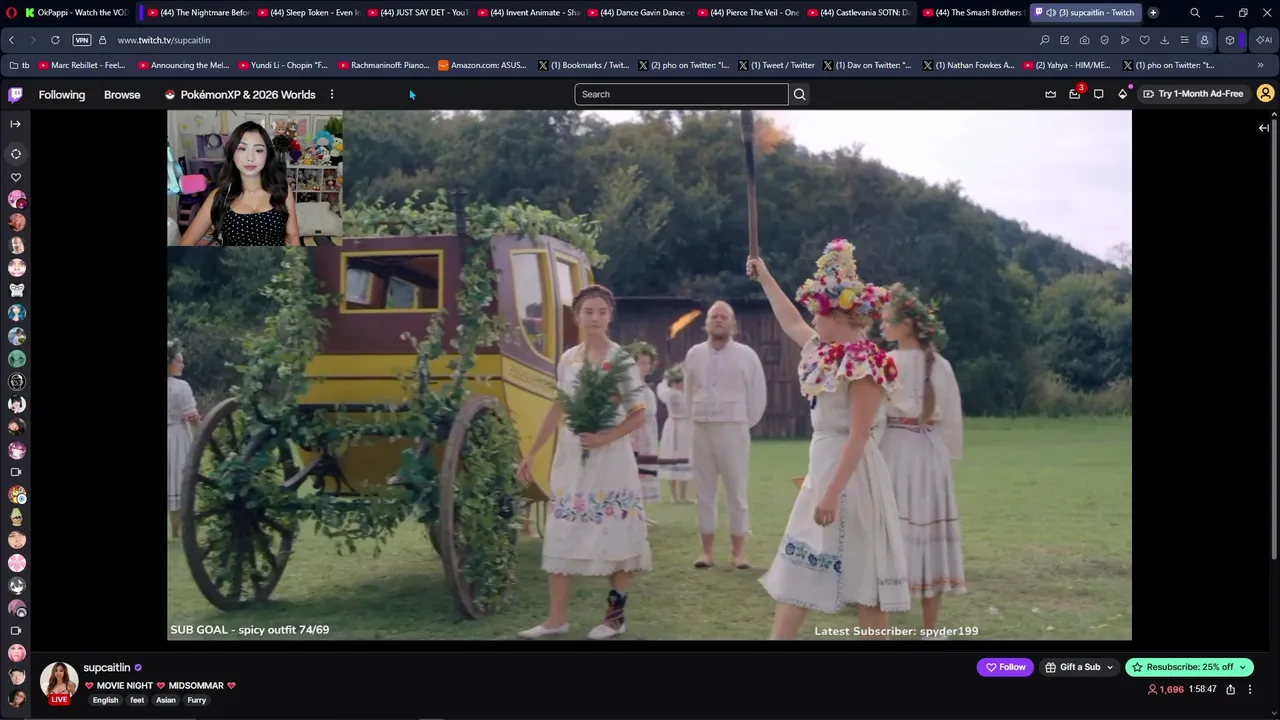Viewport: 1280px width, 720px height.
Task: Open Get Bits icon
Action: (x=1123, y=94)
